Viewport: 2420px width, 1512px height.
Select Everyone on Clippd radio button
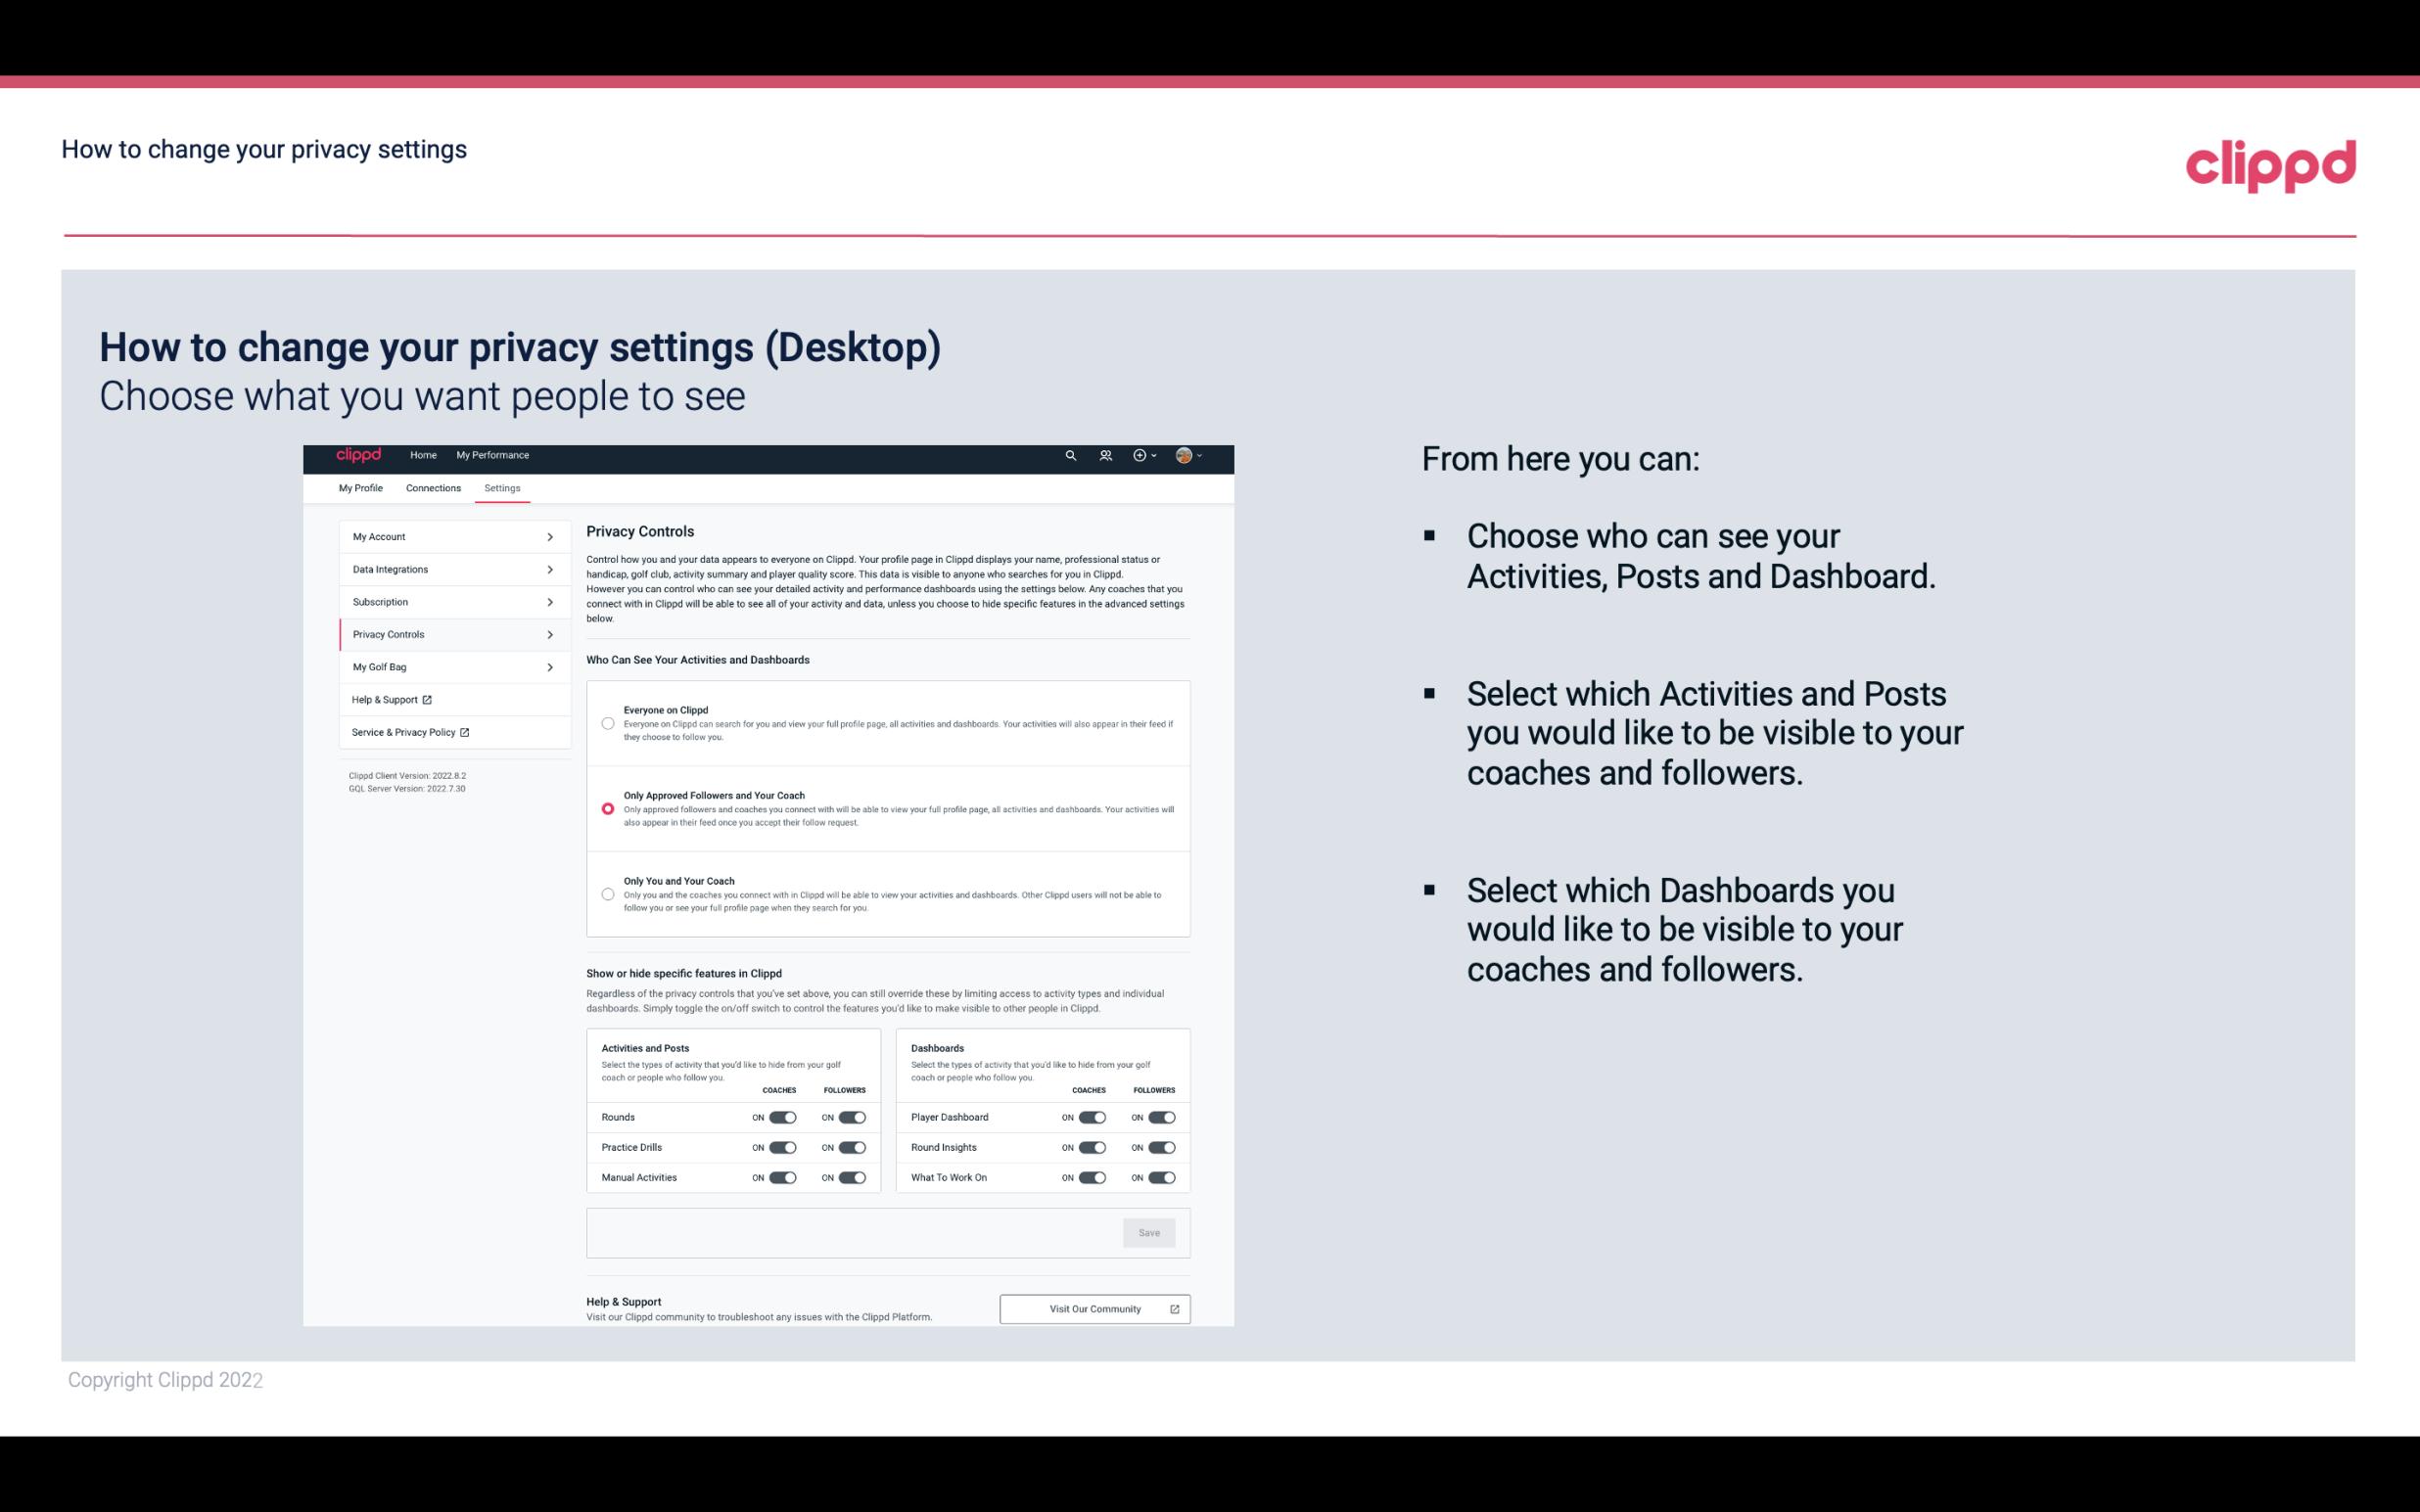(x=606, y=723)
